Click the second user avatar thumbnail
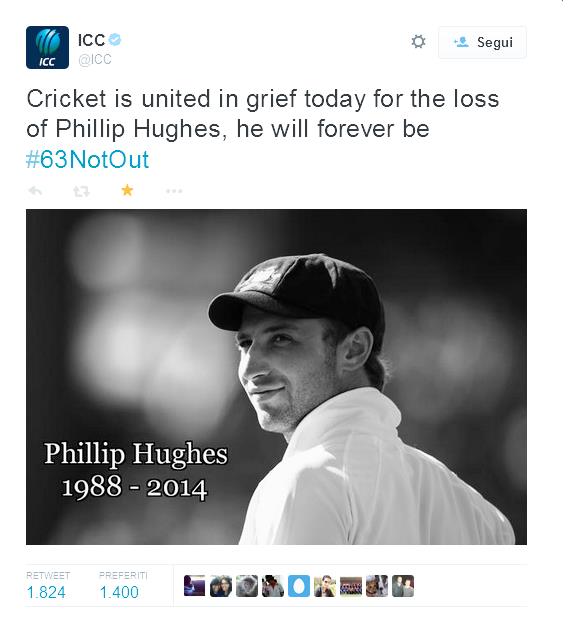The image size is (568, 630). click(221, 586)
